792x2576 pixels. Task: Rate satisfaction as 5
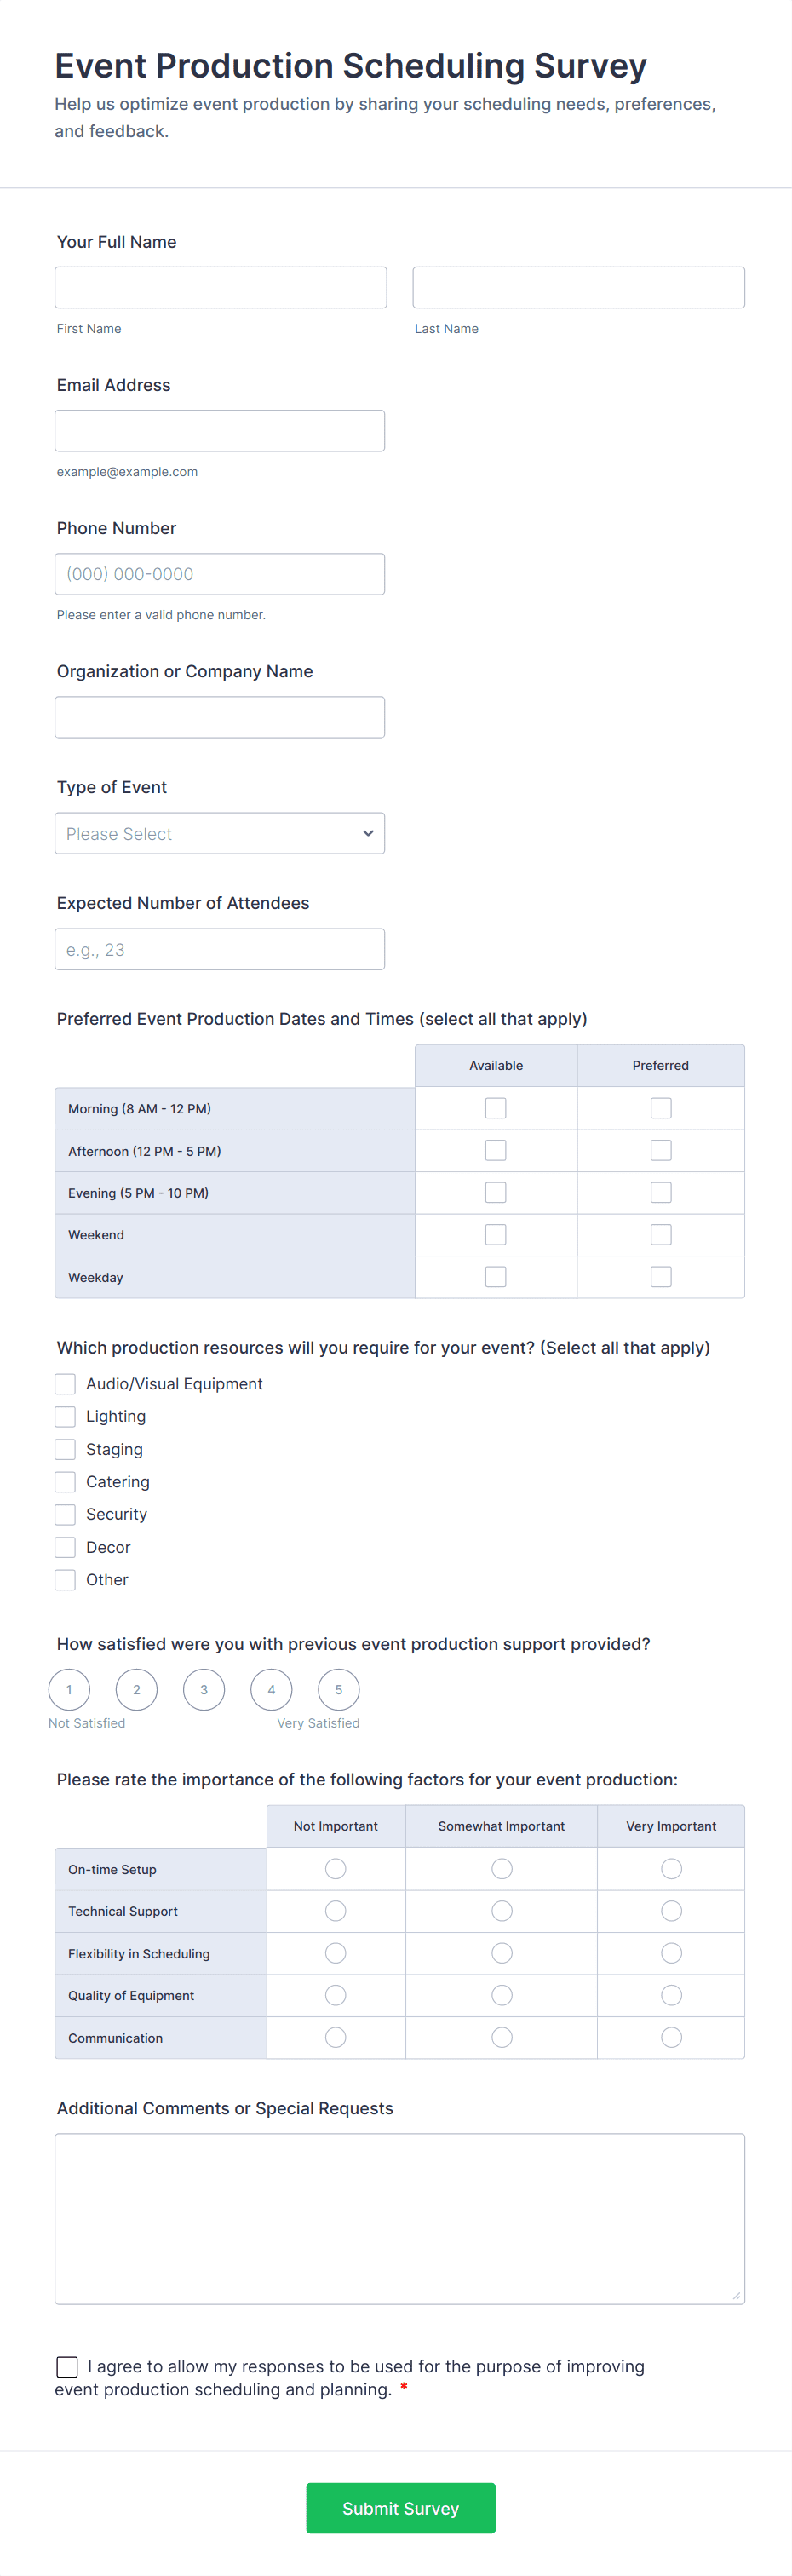(x=338, y=1690)
